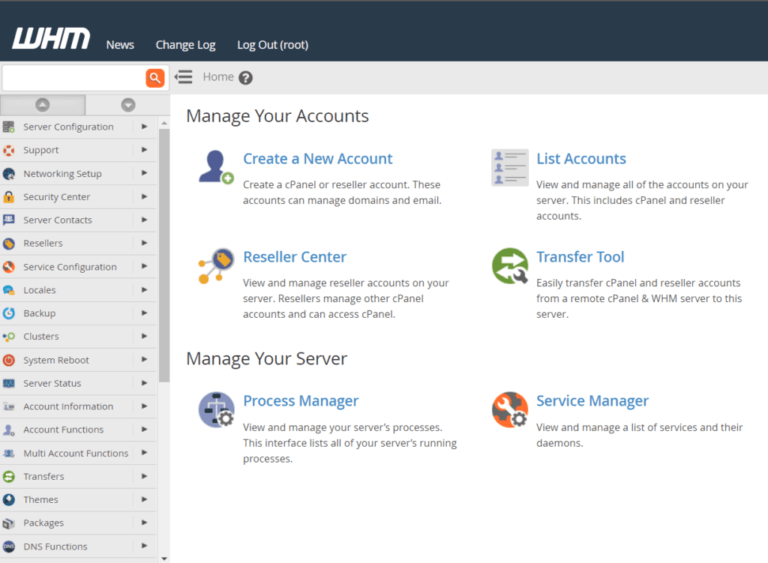The width and height of the screenshot is (768, 563).
Task: Expand the DNS Functions arrow
Action: [144, 546]
